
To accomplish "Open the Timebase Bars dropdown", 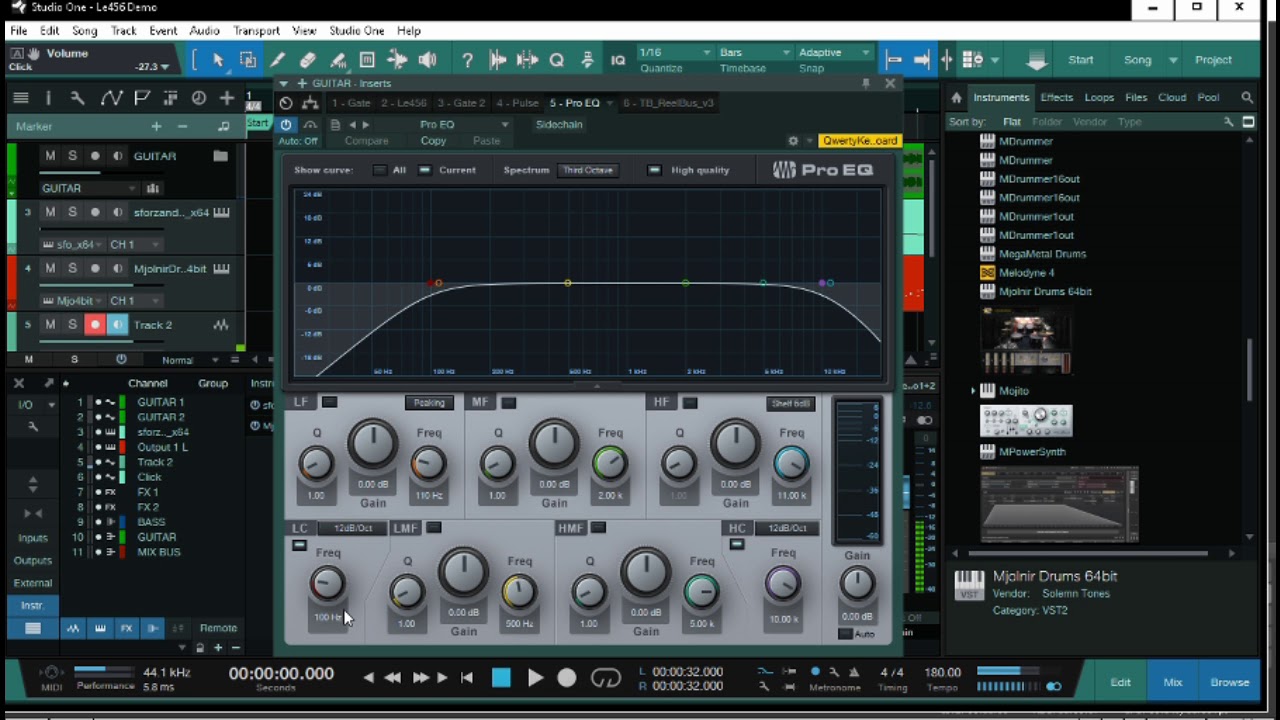I will [756, 52].
